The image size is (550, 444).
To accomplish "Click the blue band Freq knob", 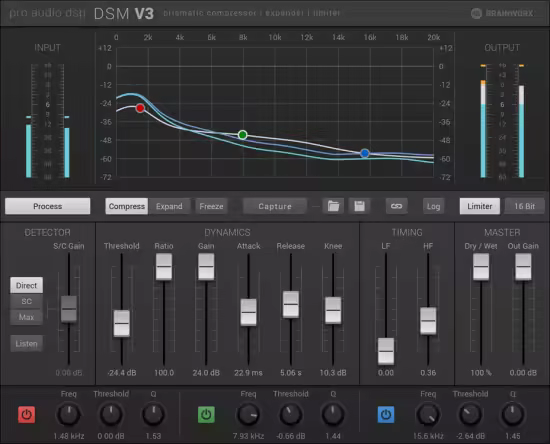I will 428,415.
